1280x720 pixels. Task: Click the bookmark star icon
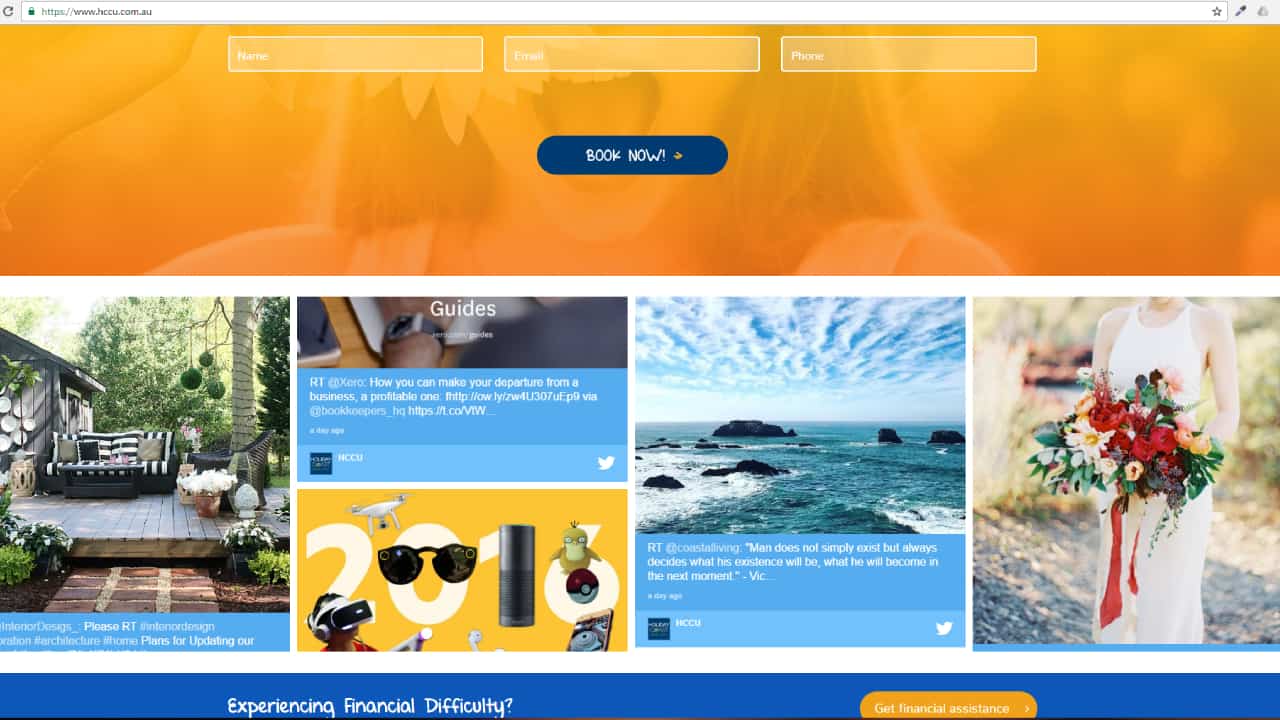point(1216,11)
